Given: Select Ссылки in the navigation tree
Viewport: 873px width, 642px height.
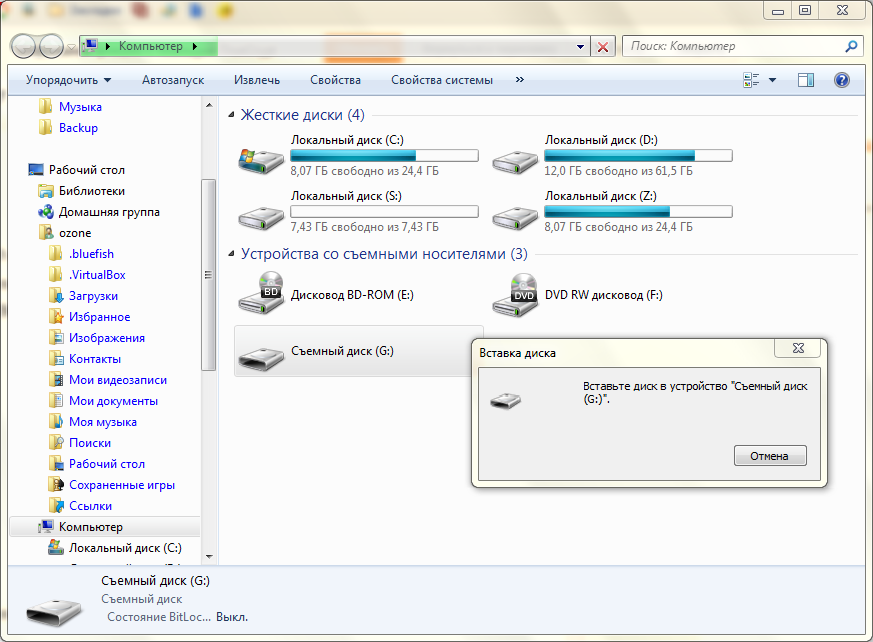Looking at the screenshot, I should click(x=90, y=506).
